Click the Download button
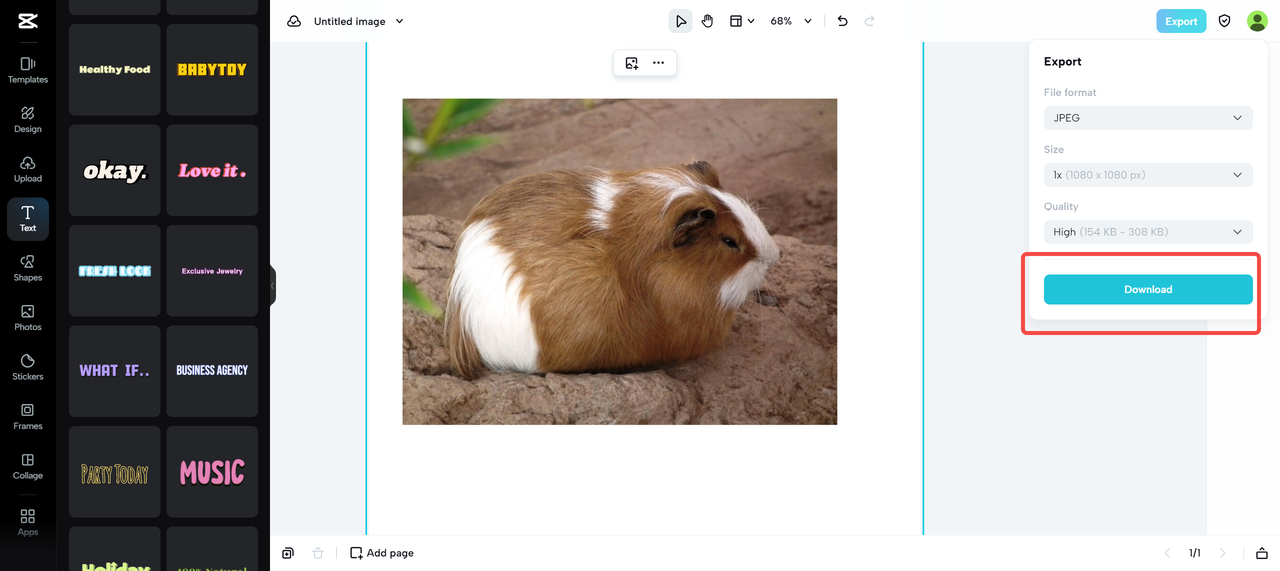 tap(1148, 289)
